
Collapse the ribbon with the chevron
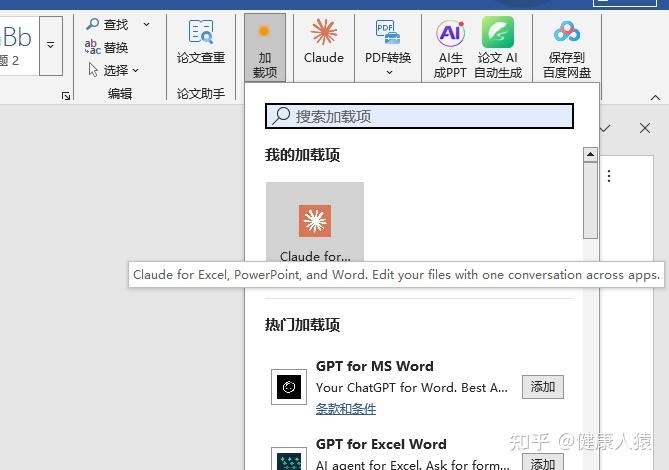pos(655,98)
